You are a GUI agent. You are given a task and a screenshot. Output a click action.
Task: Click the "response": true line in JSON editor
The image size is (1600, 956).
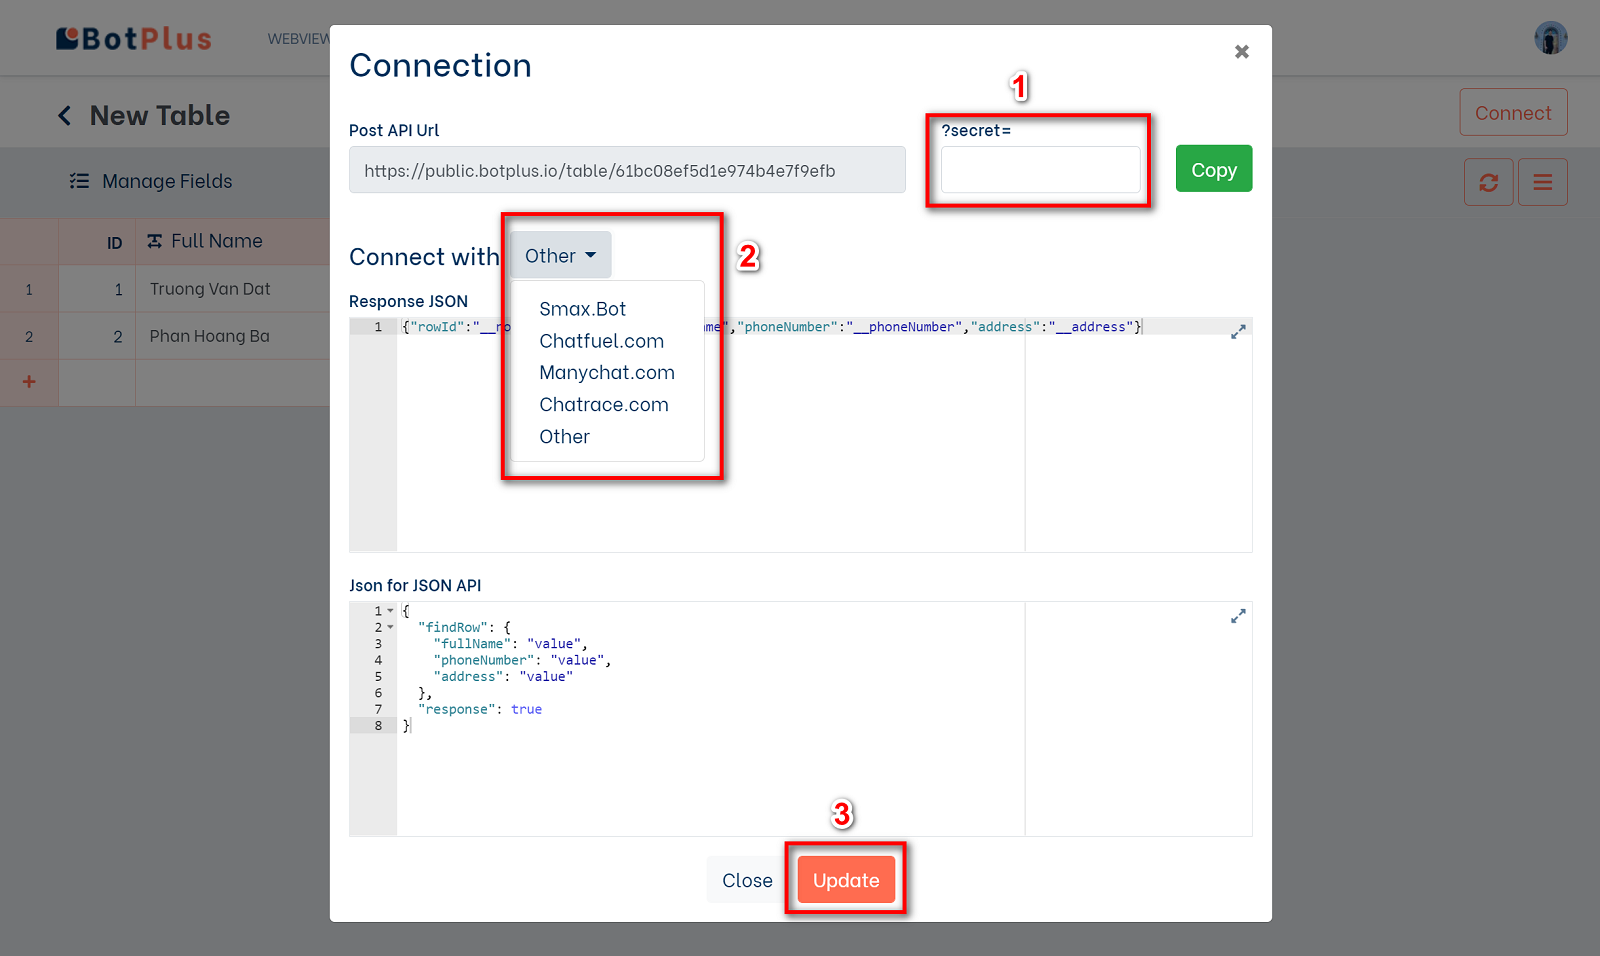point(480,709)
